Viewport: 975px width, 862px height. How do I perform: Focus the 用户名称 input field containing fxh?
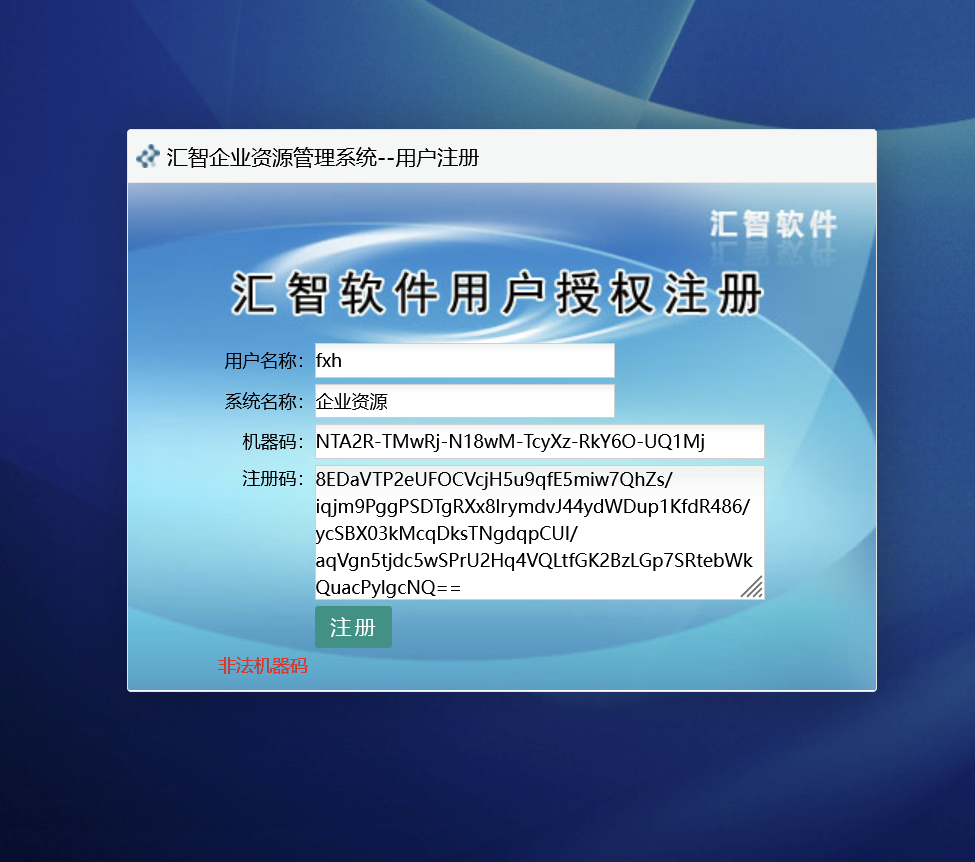464,360
